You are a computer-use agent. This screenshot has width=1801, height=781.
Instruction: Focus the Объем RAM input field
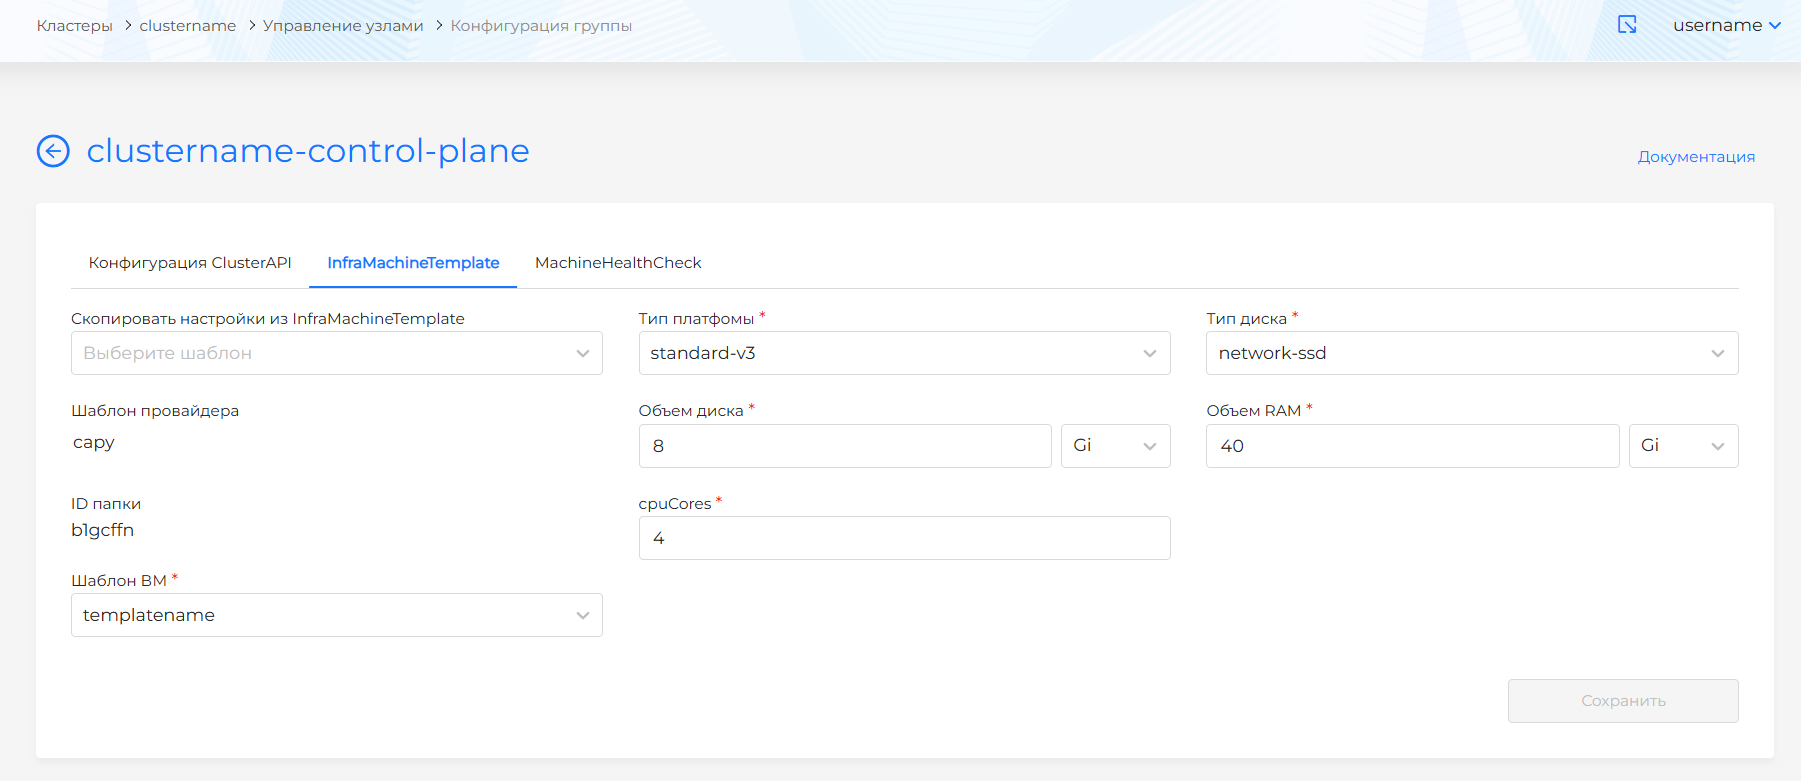pyautogui.click(x=1412, y=446)
